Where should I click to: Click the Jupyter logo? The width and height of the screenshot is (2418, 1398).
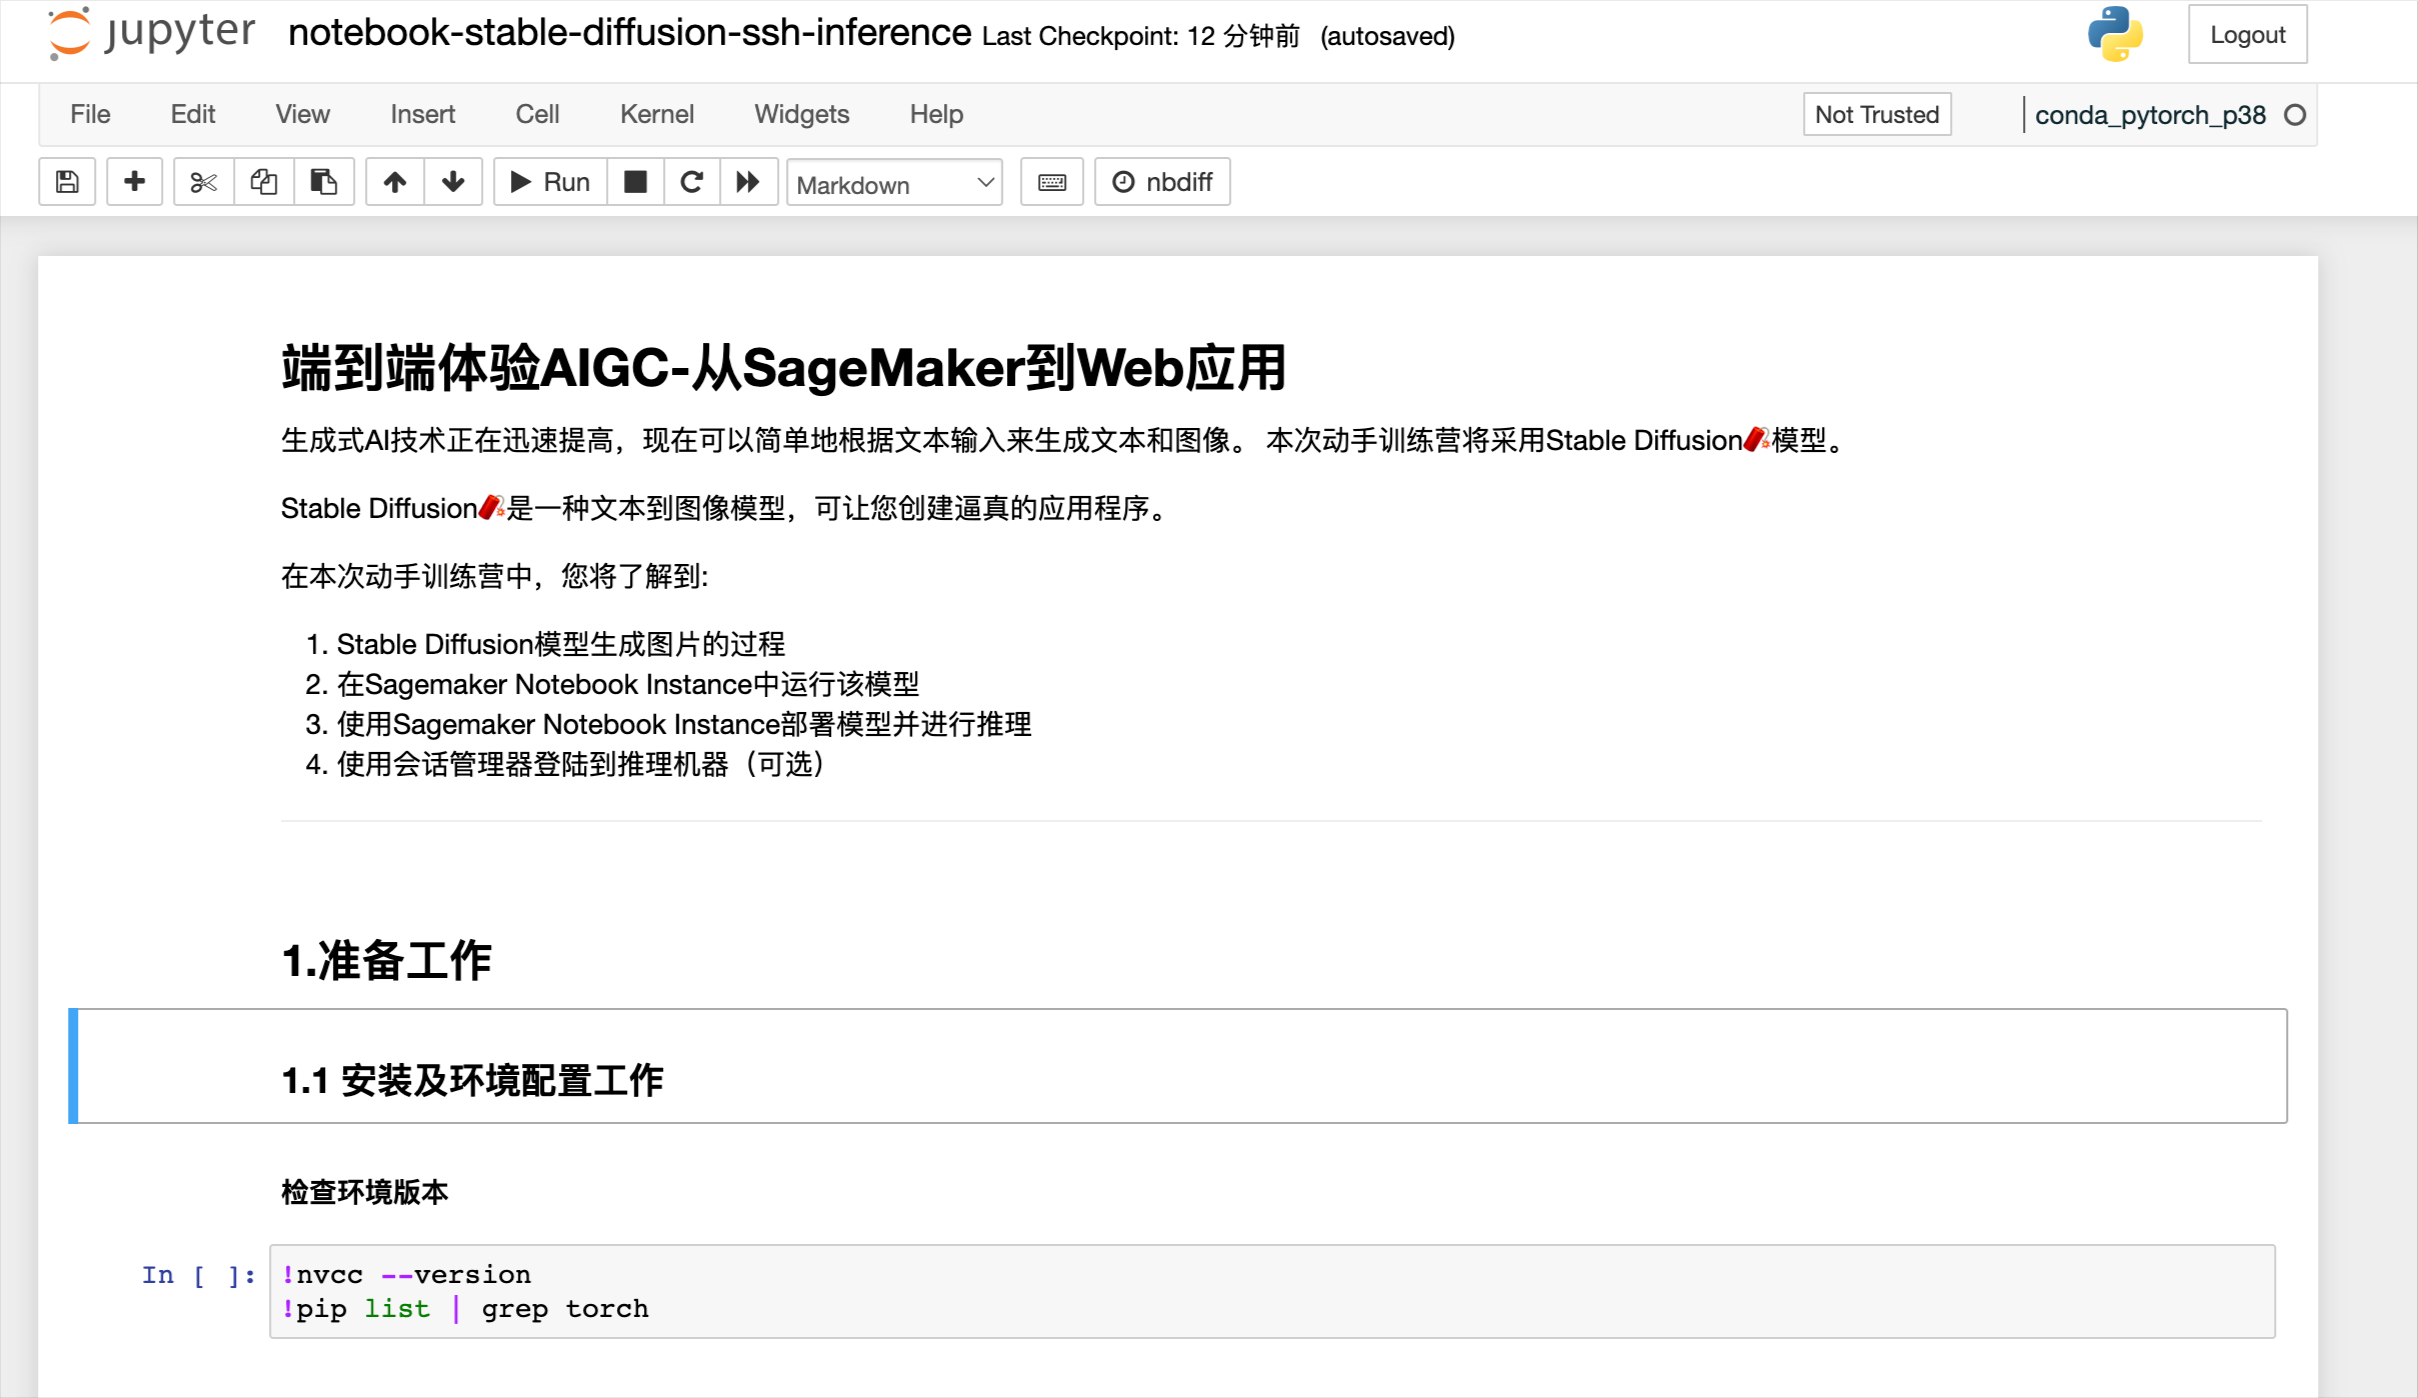[152, 33]
